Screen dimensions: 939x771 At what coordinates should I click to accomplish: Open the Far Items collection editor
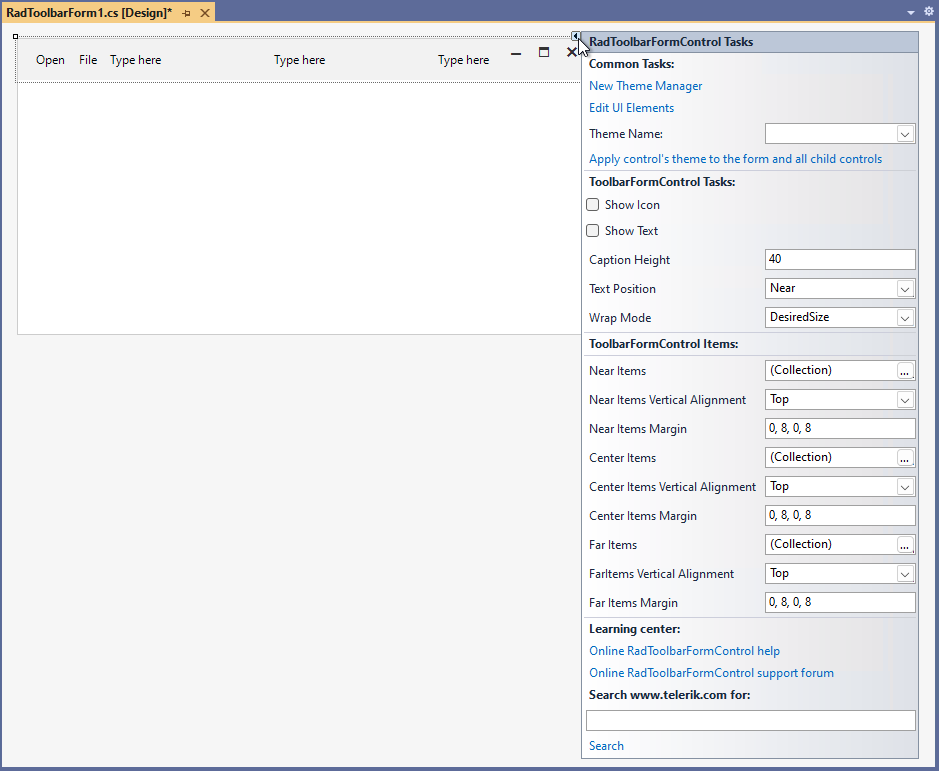coord(905,544)
